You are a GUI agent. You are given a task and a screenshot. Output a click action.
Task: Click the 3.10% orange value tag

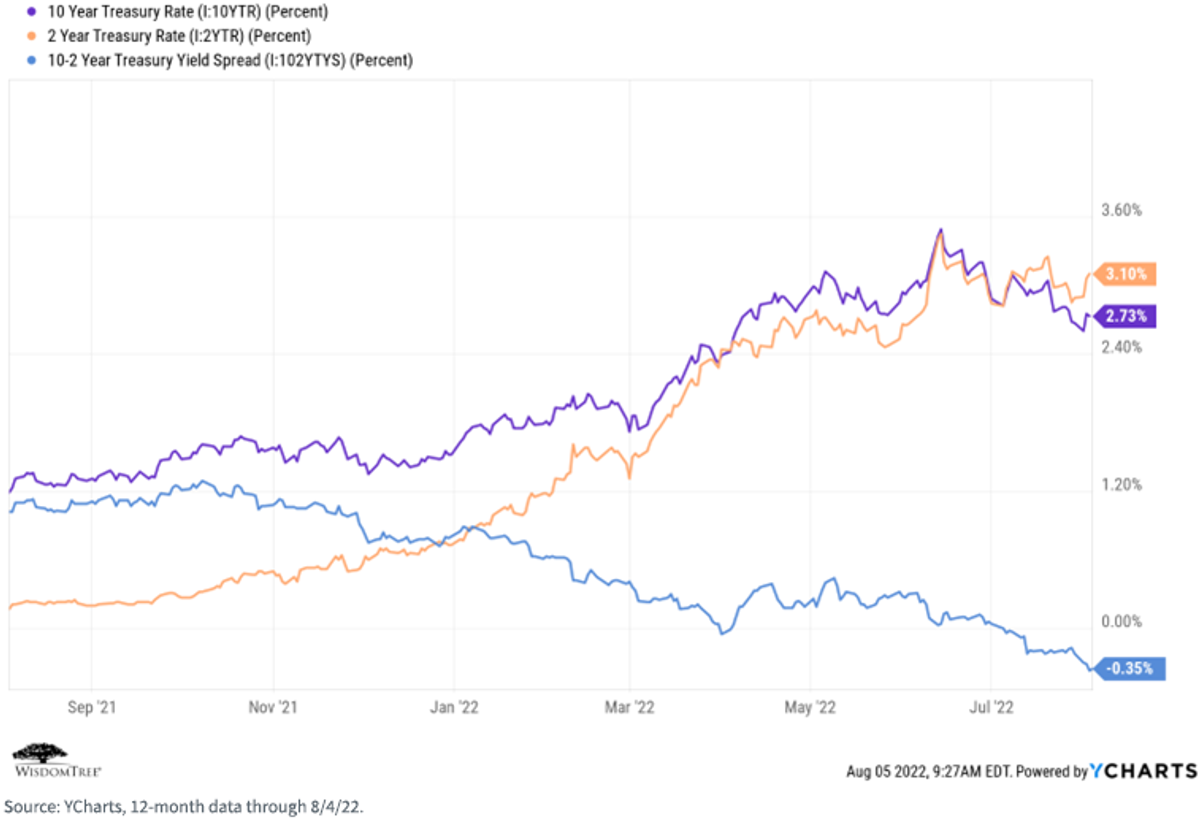click(1126, 274)
